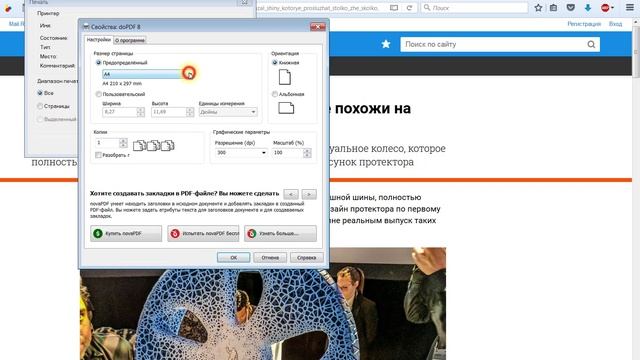The height and width of the screenshot is (360, 640).
Task: Click the Firefox reader view icon
Action: [393, 8]
